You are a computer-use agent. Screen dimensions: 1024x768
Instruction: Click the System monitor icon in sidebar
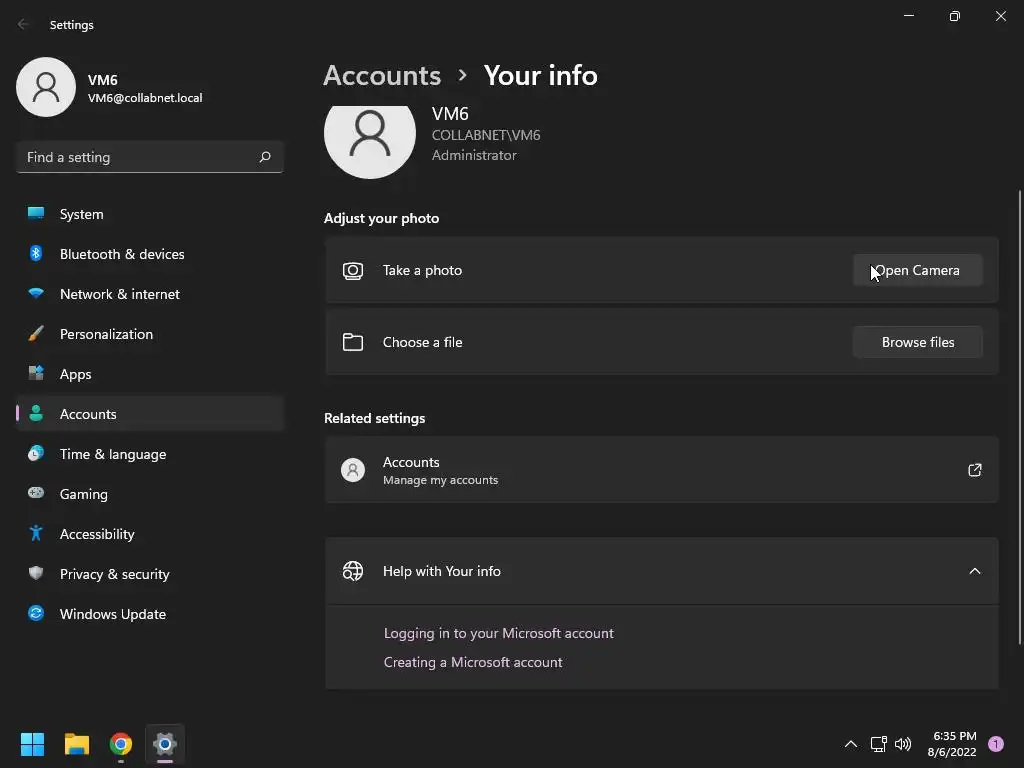(36, 214)
